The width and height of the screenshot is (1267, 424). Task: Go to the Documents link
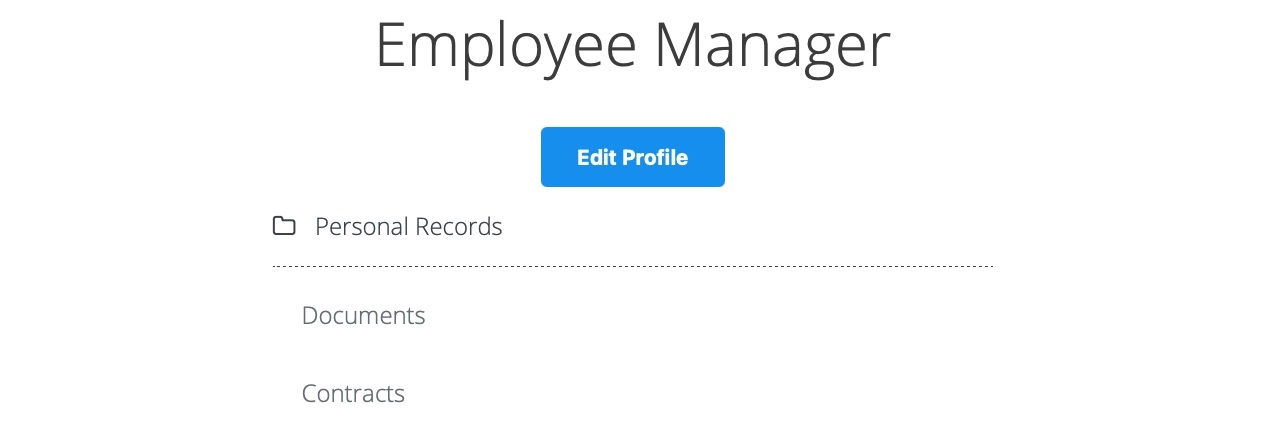point(363,316)
